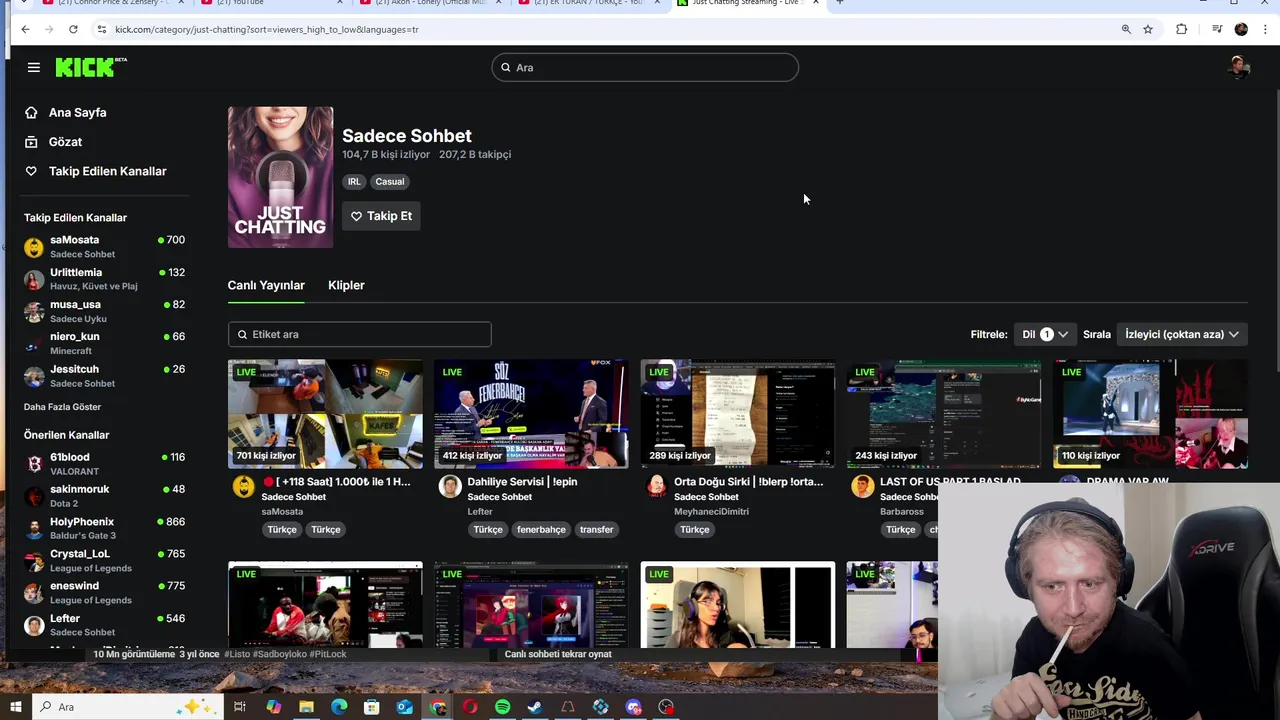
Task: Open Orta Doğu Sirki stream thumbnail
Action: [x=738, y=414]
